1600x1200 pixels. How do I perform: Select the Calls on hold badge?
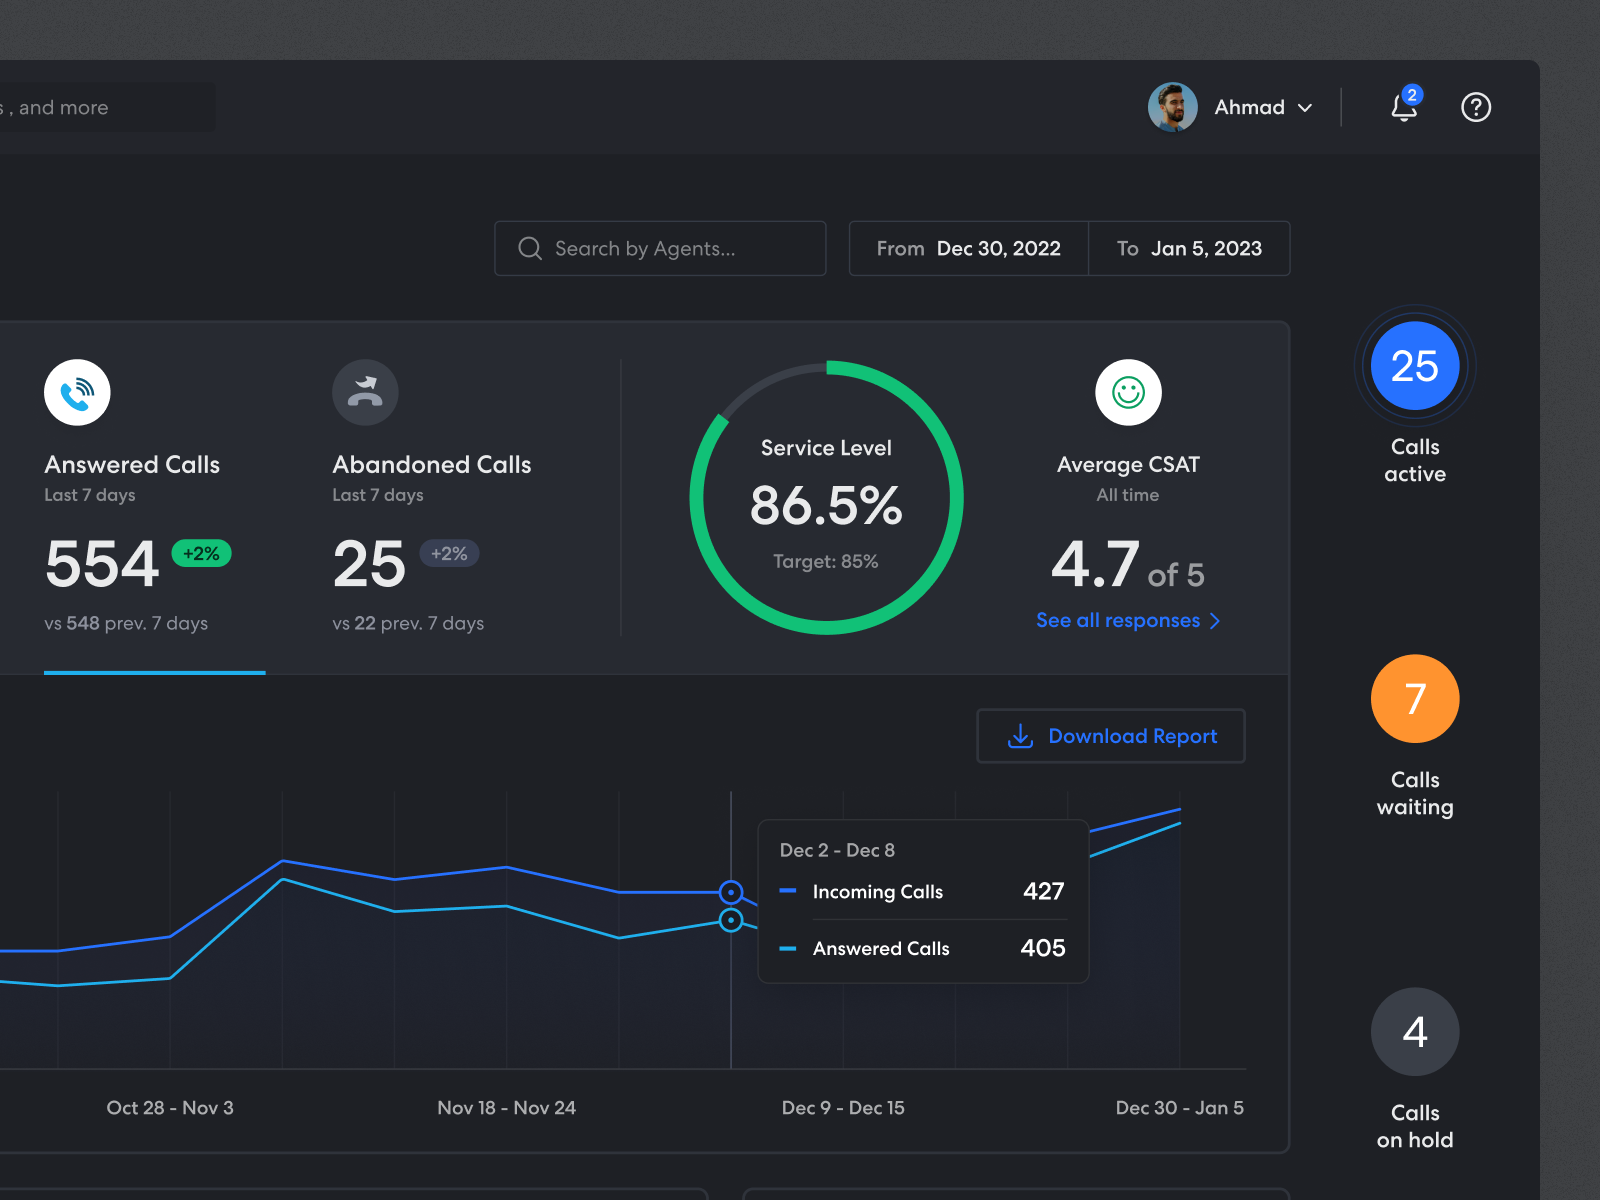coord(1414,1032)
